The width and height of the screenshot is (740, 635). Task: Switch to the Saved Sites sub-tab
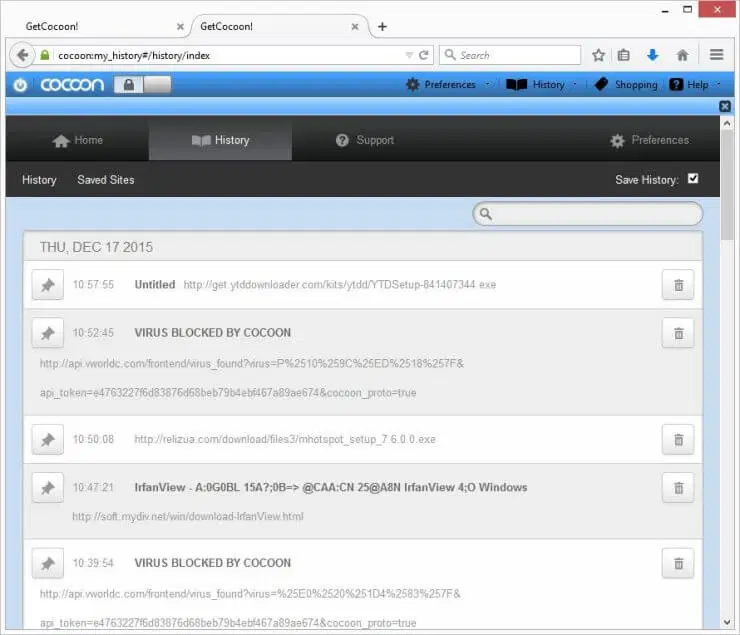106,180
